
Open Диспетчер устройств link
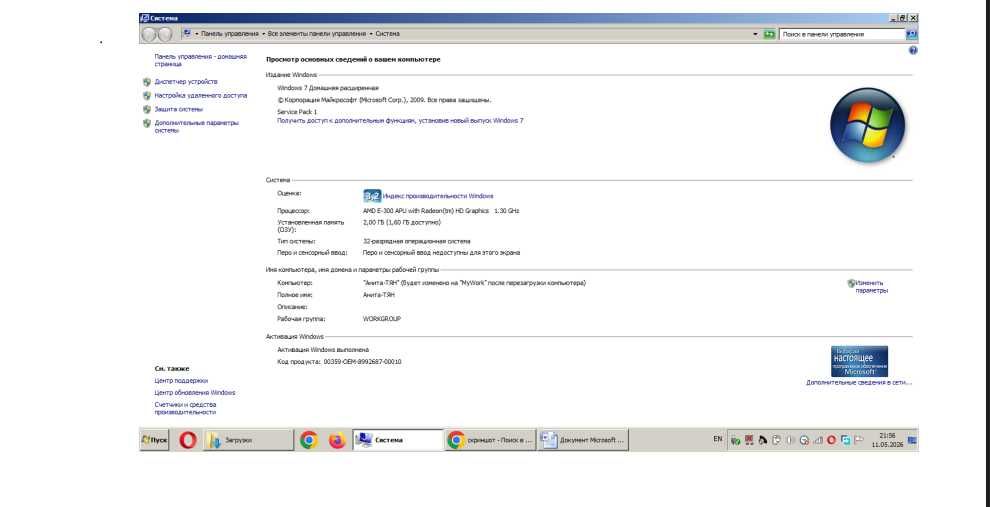186,82
